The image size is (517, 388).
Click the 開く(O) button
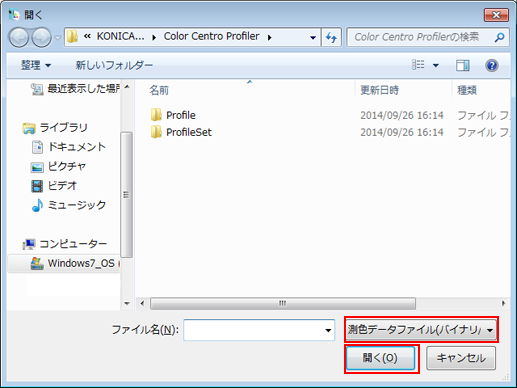380,358
